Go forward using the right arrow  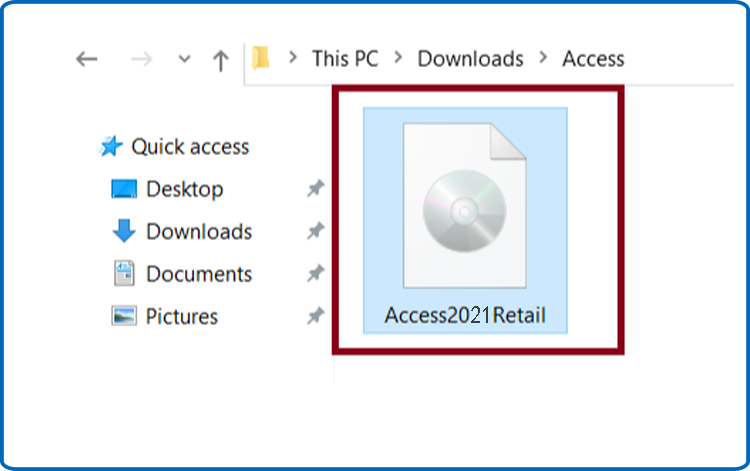(142, 59)
